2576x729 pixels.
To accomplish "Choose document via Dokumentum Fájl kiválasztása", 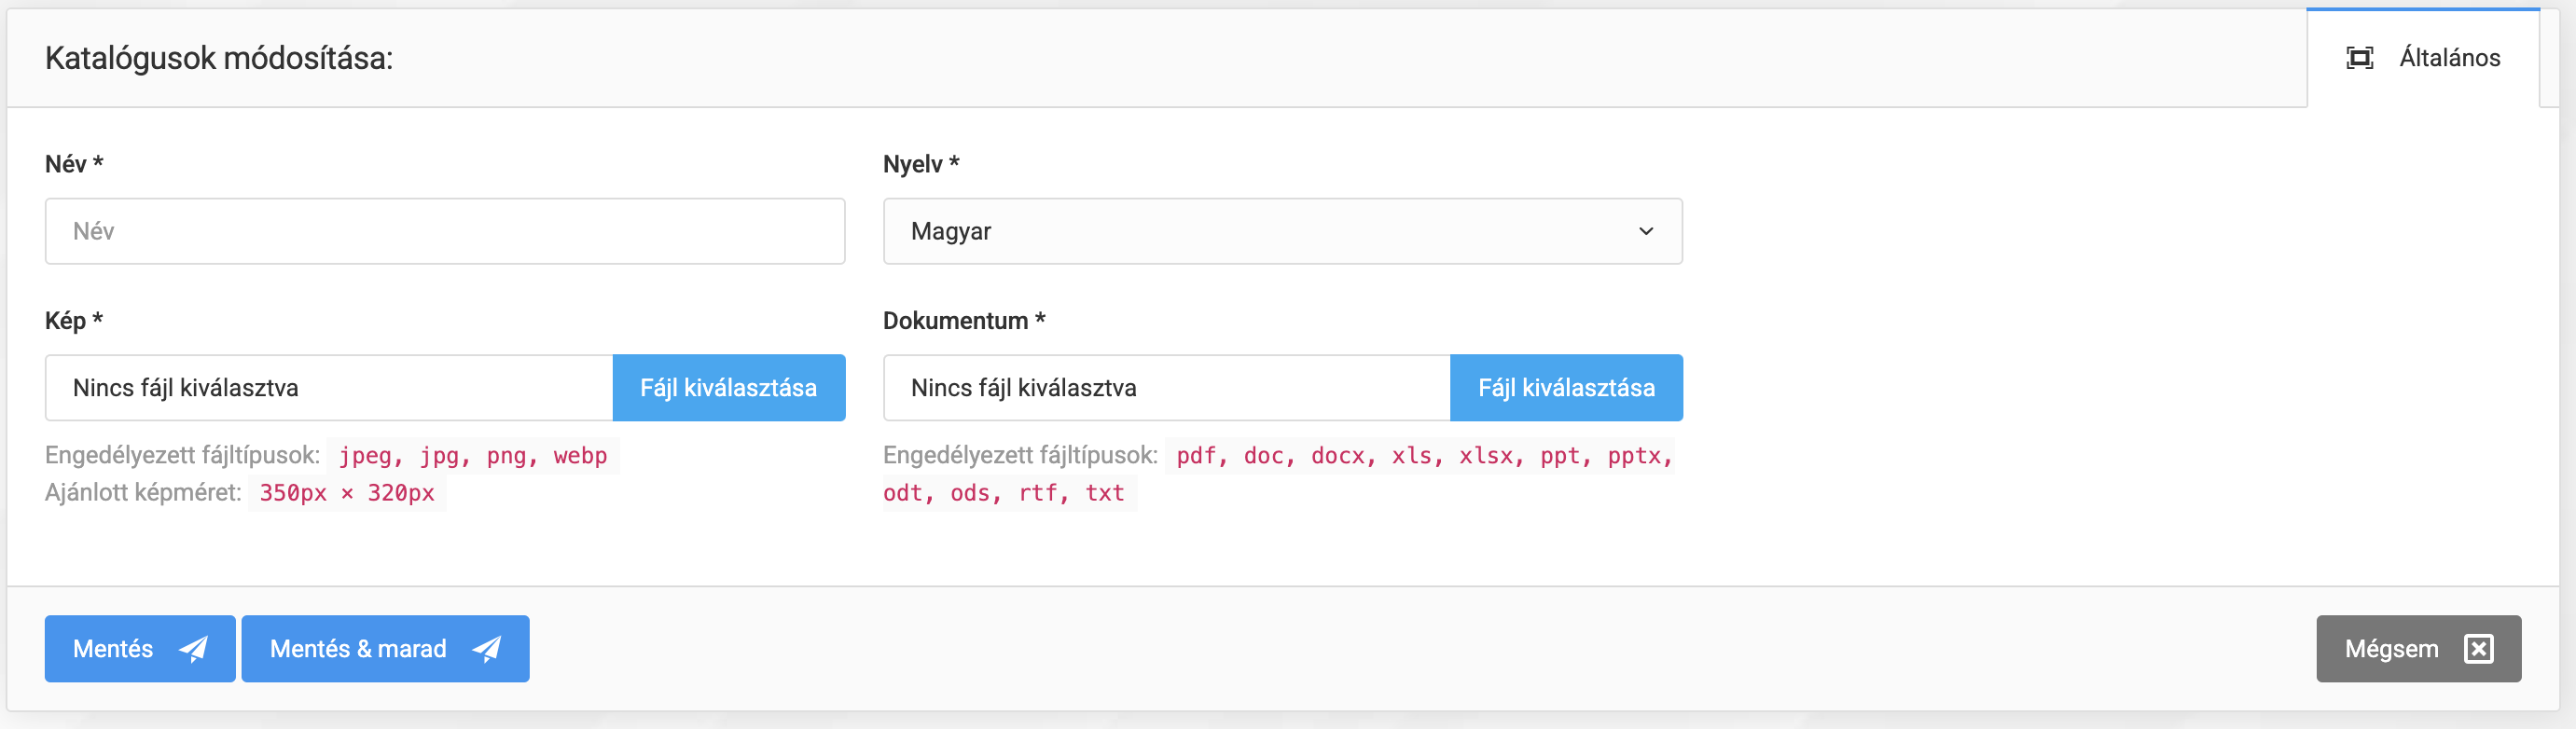I will 1565,388.
